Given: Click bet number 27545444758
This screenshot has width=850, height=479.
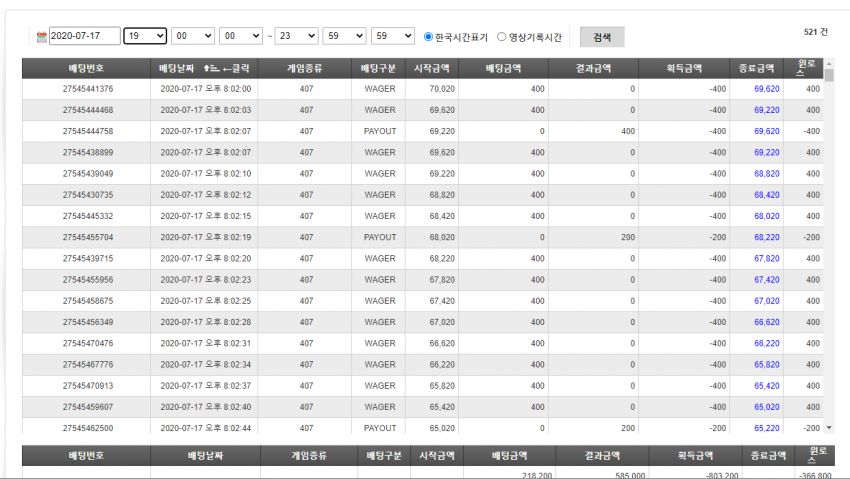Looking at the screenshot, I should [x=88, y=131].
